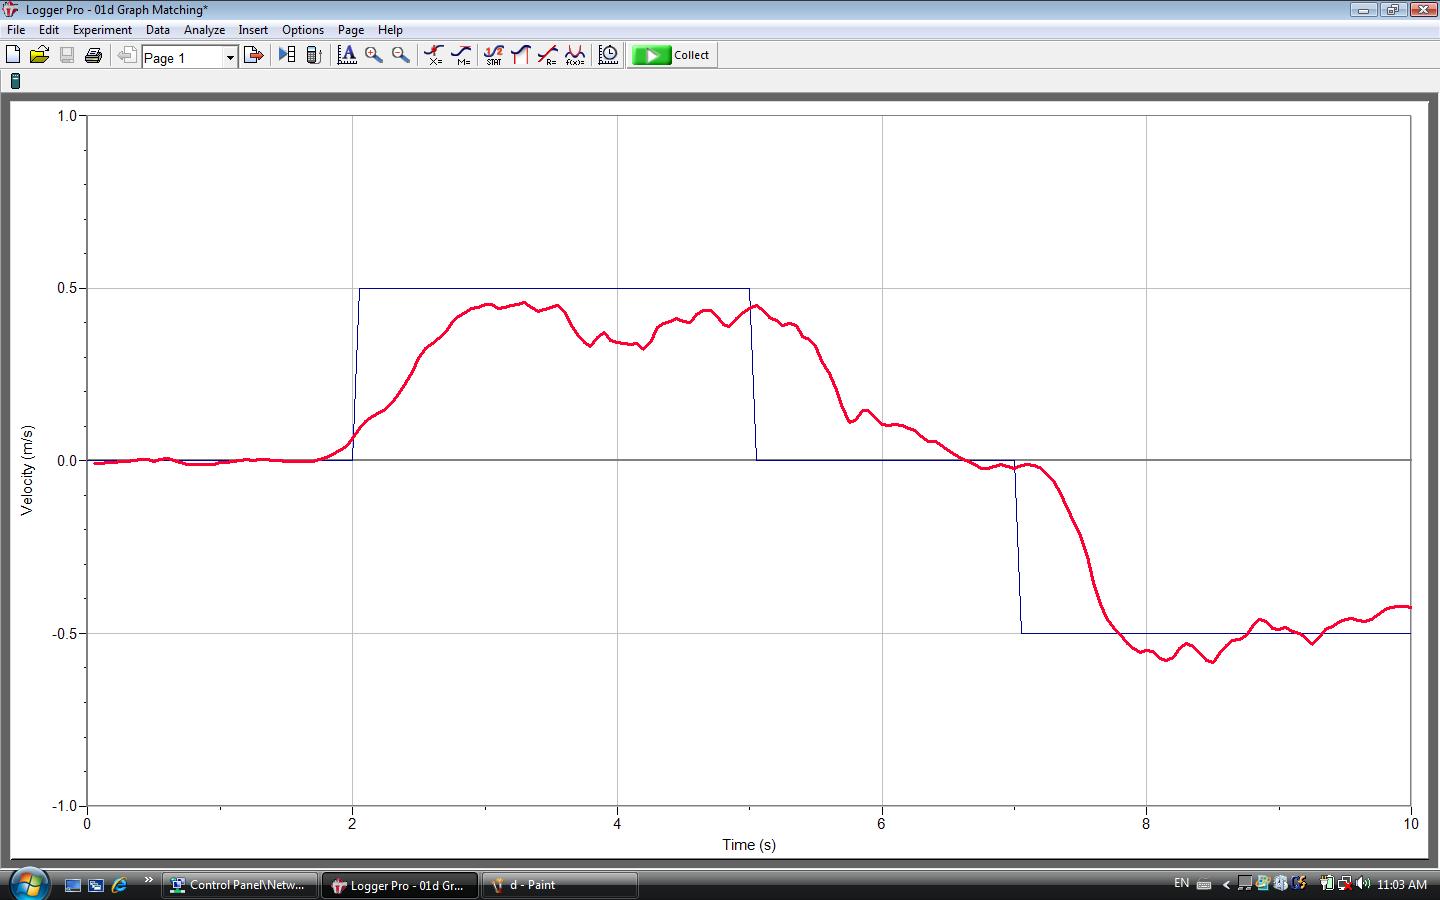1440x900 pixels.
Task: Create a new Logger Pro file
Action: 13,55
